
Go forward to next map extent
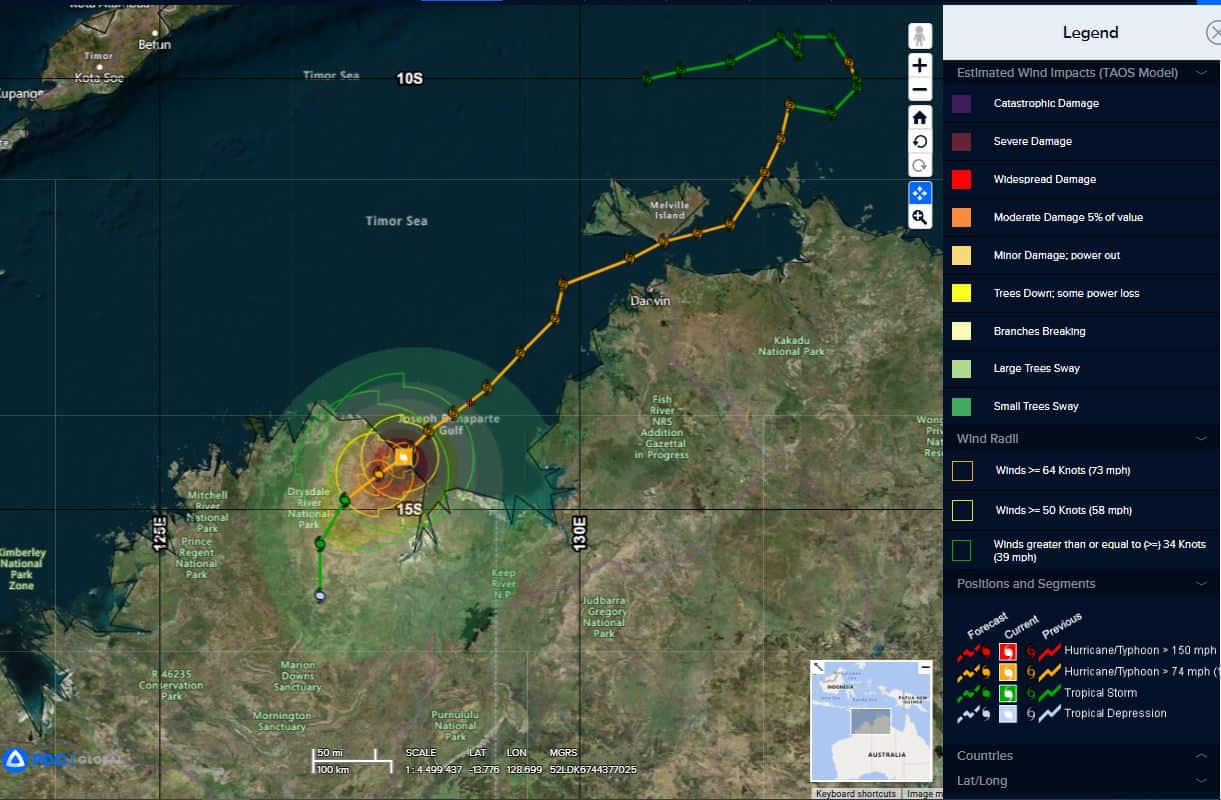pos(920,167)
